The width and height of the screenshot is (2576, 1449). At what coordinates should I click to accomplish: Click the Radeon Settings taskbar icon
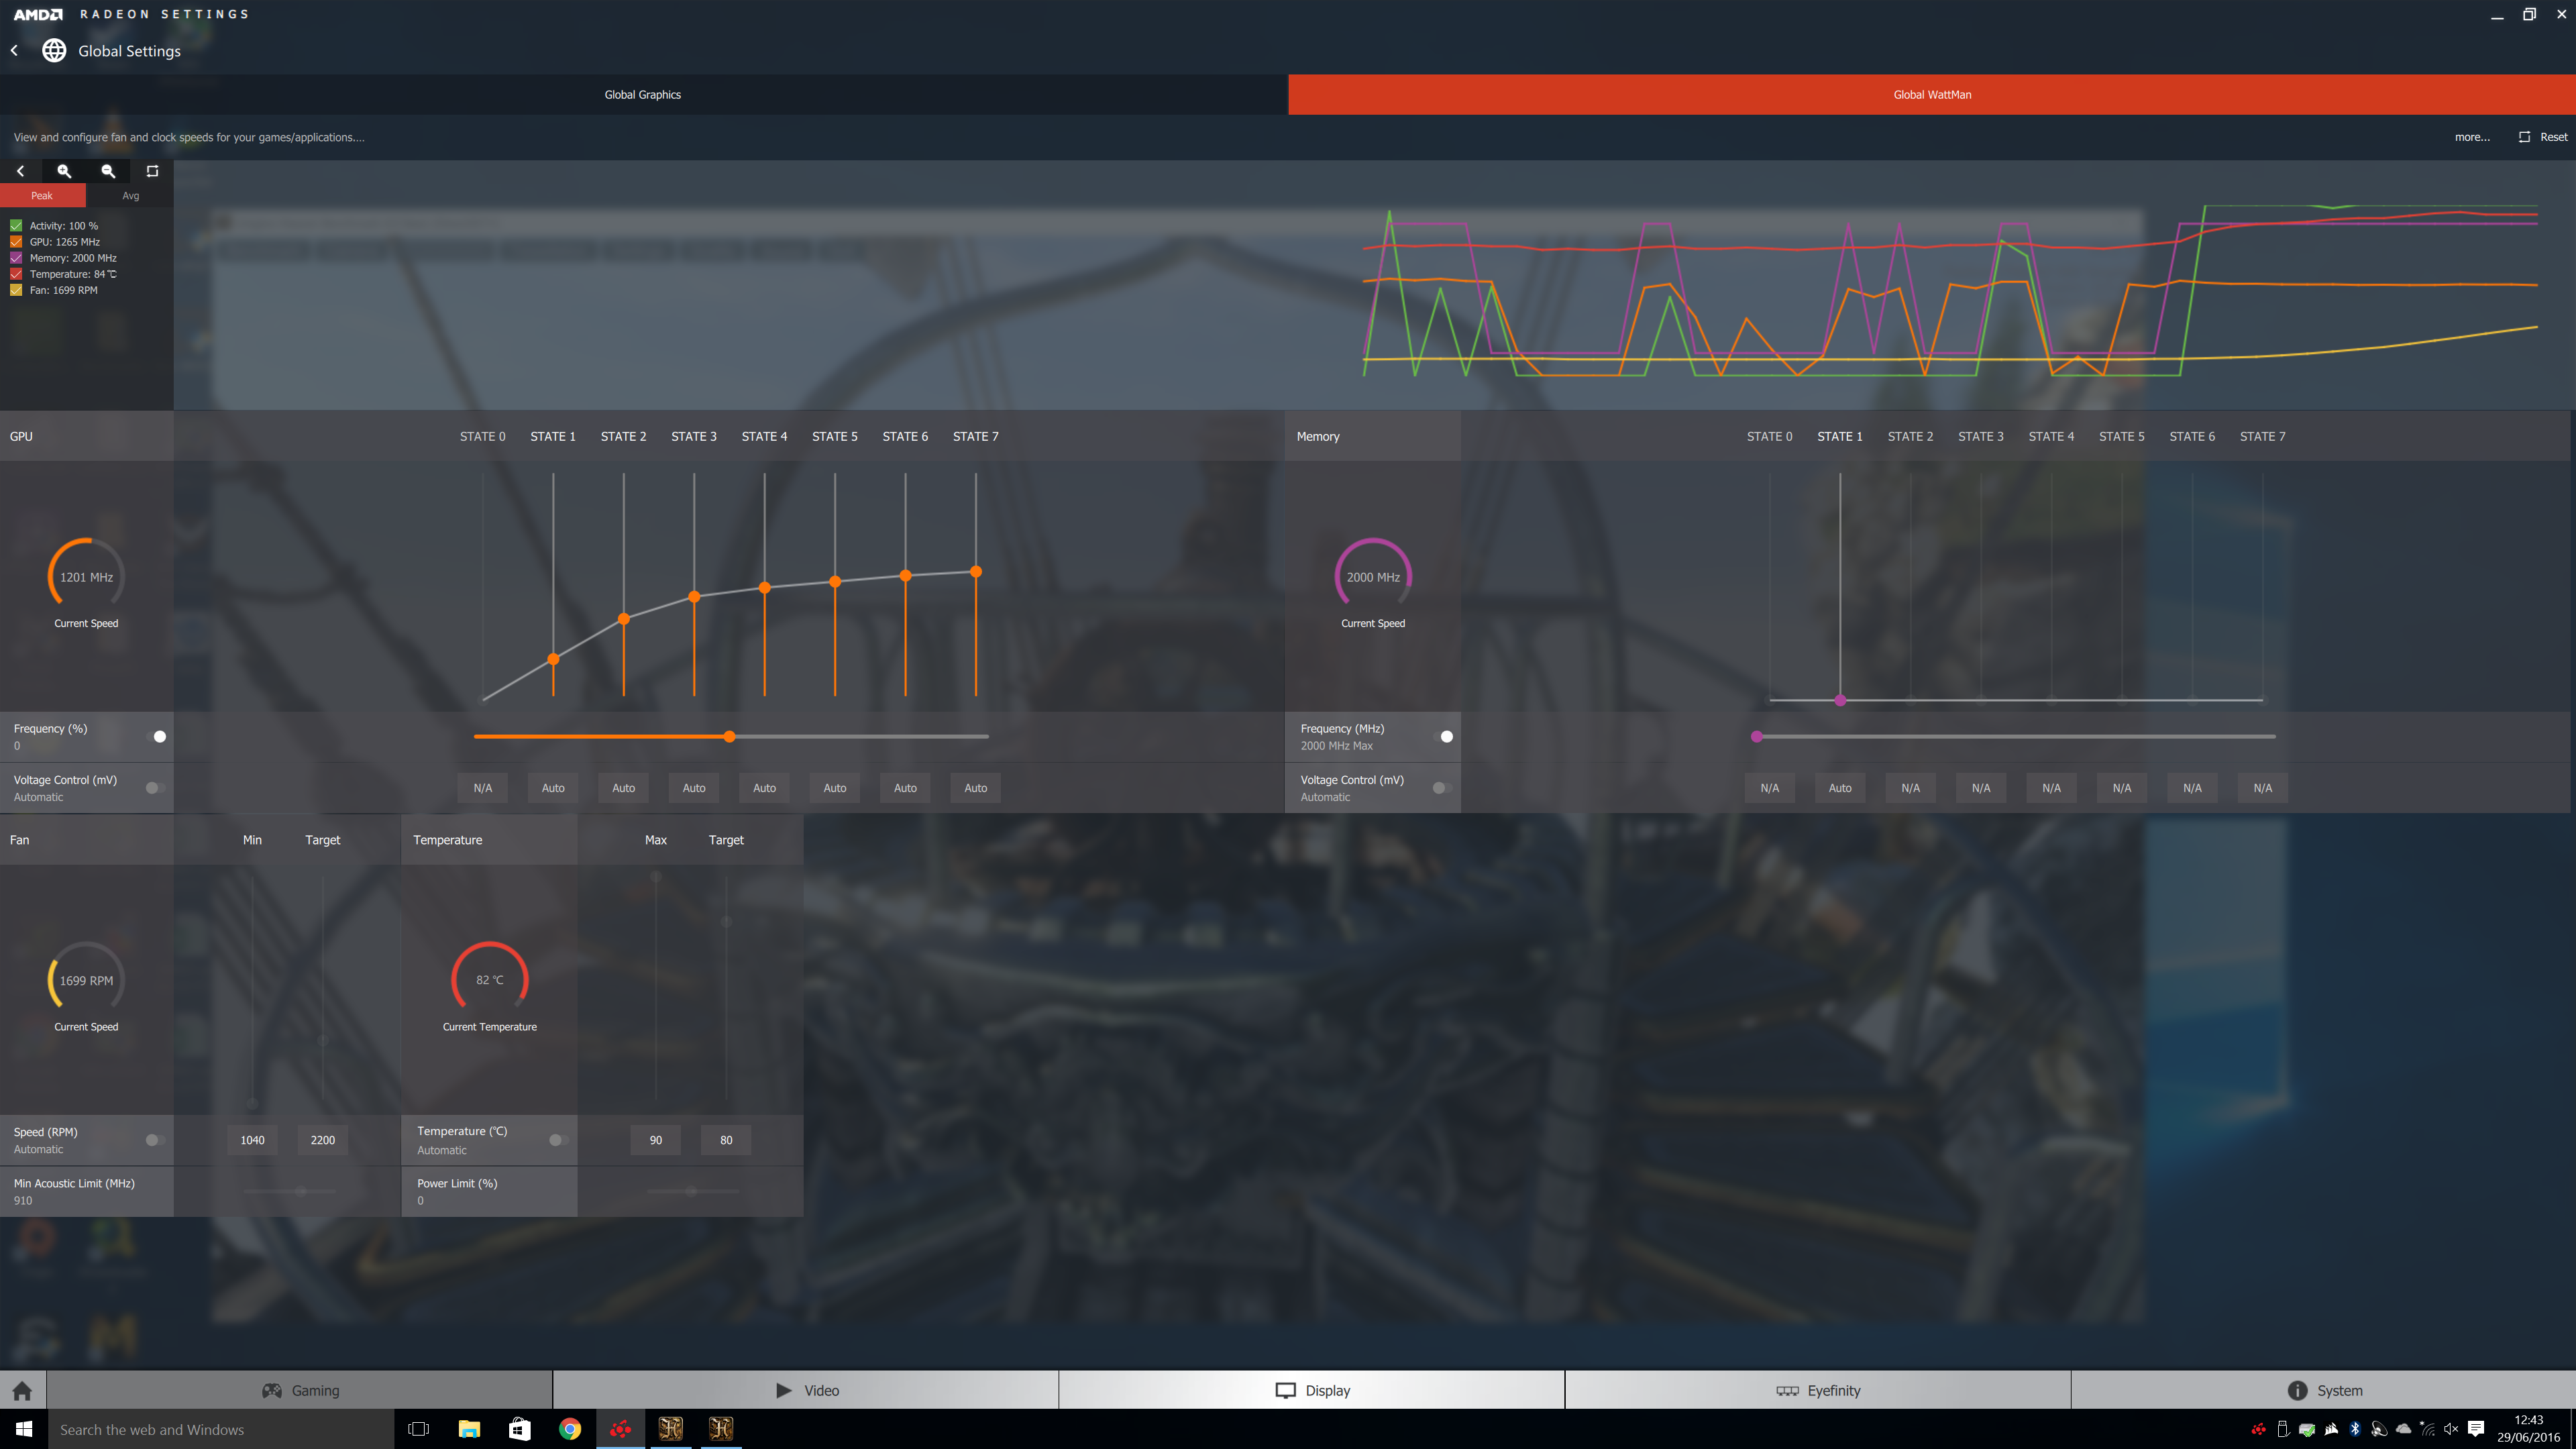pos(620,1429)
